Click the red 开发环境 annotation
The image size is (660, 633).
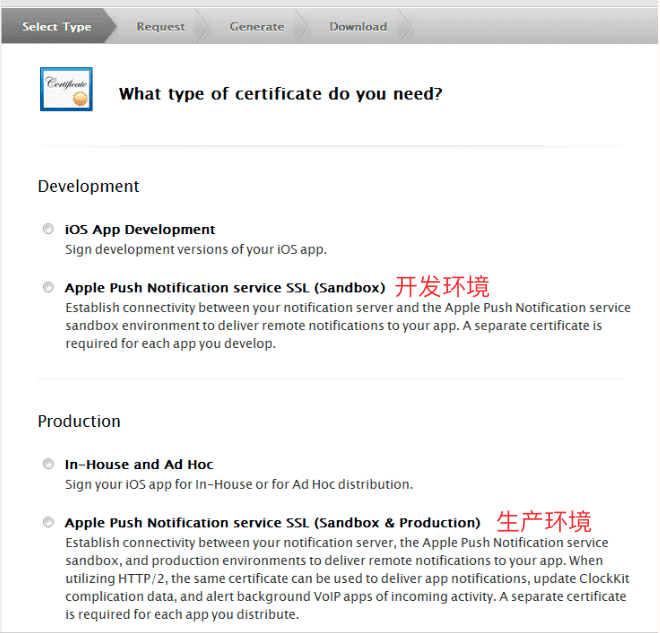tap(442, 287)
